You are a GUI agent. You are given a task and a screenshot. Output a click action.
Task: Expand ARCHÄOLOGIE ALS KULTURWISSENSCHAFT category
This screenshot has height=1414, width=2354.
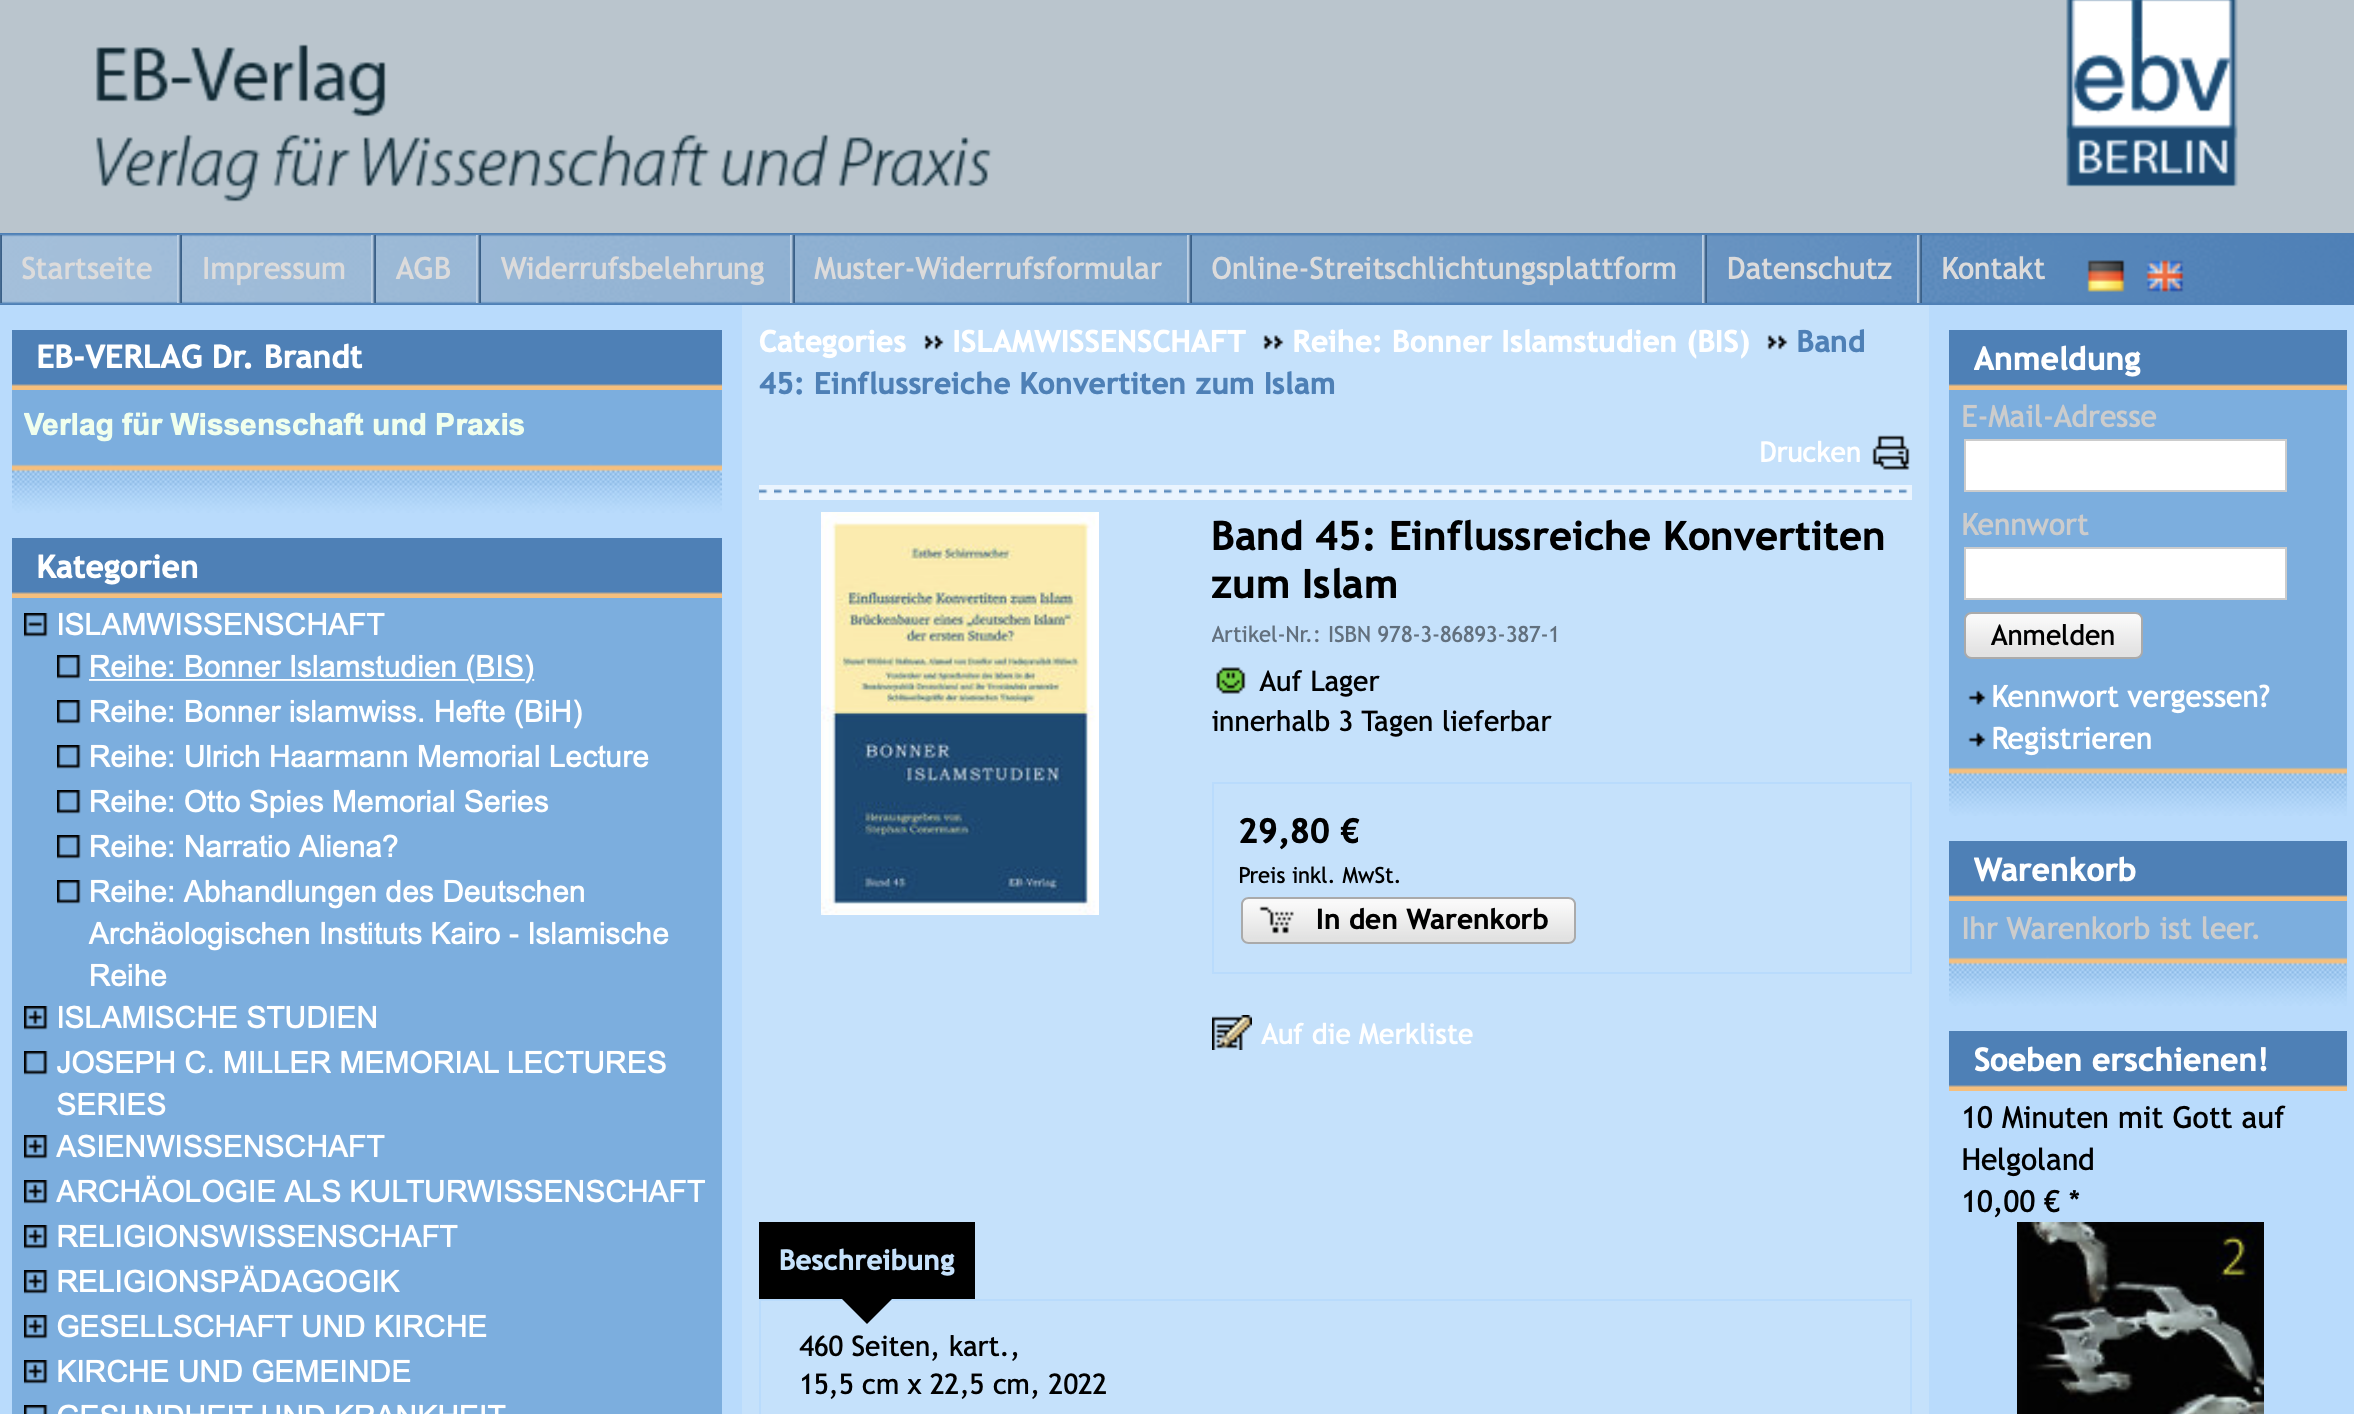pyautogui.click(x=35, y=1191)
